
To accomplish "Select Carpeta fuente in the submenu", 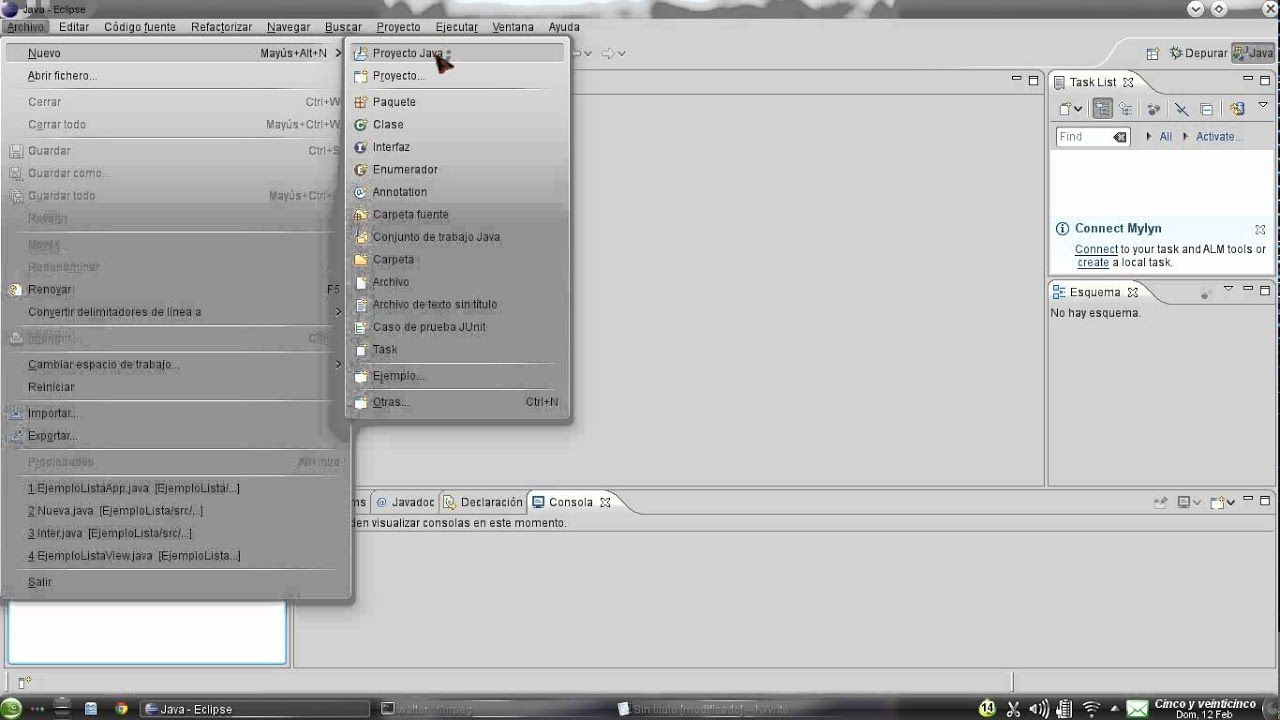I will pyautogui.click(x=457, y=214).
